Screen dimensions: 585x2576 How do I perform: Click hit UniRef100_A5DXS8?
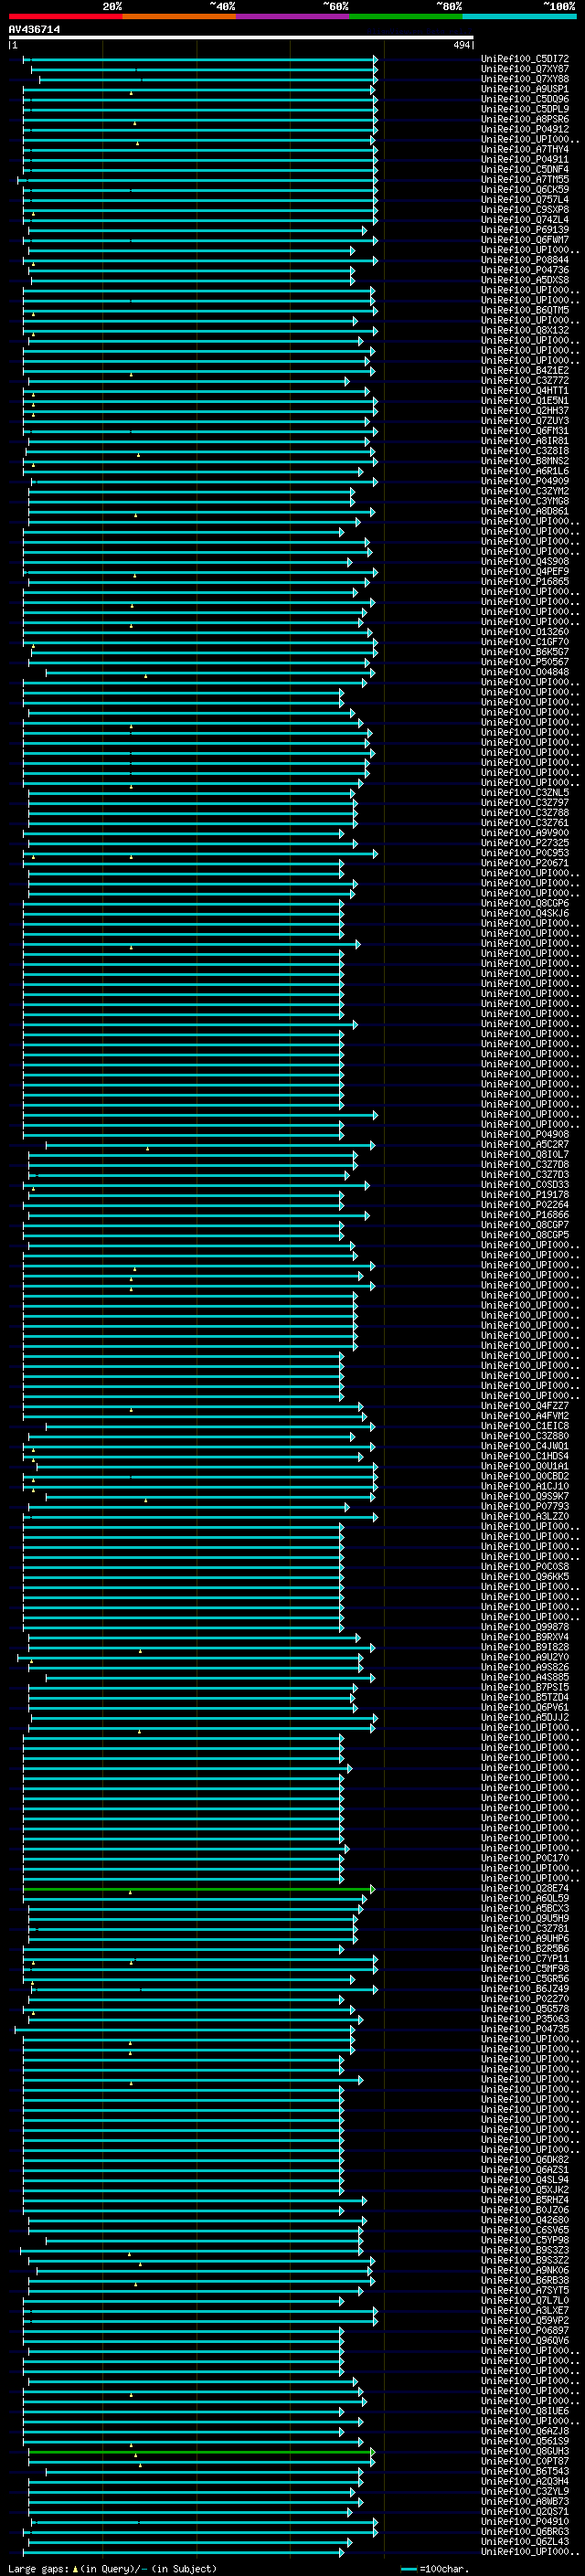(525, 280)
